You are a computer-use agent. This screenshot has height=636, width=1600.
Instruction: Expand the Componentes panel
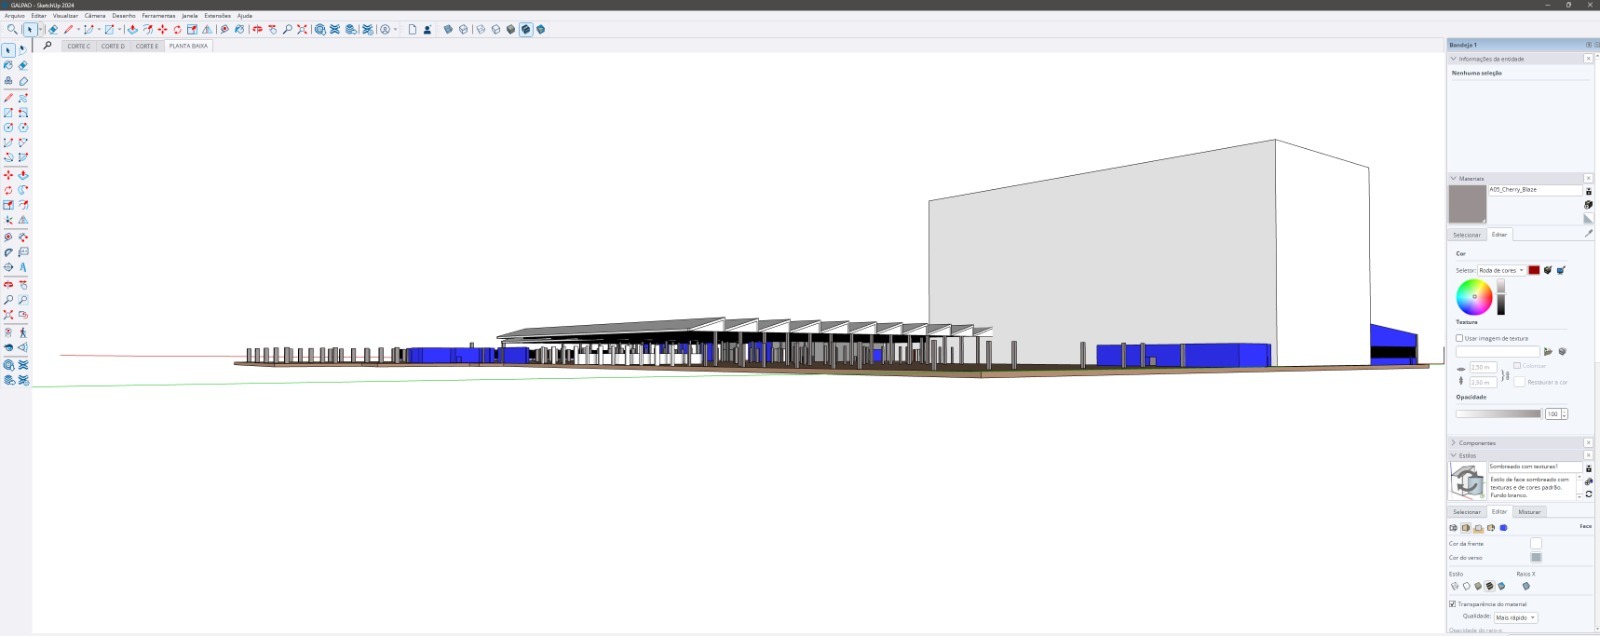pos(1453,443)
